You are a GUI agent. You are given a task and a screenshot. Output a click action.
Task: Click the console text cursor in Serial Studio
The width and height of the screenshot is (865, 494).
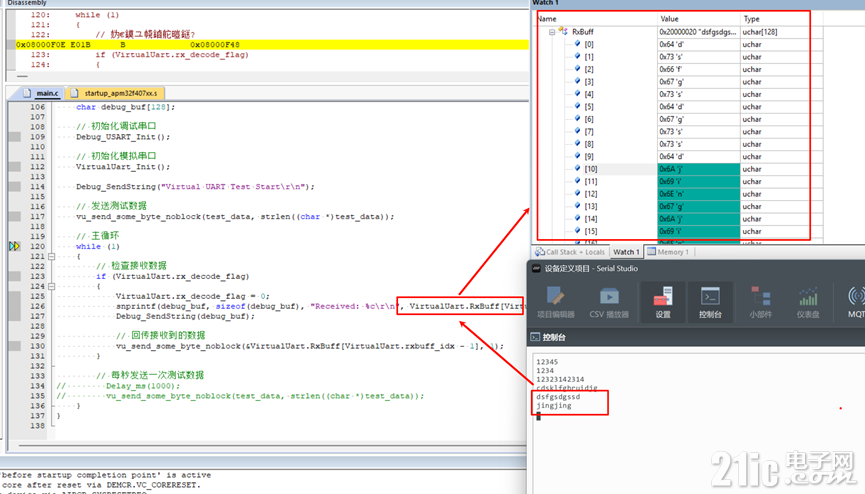pos(539,416)
